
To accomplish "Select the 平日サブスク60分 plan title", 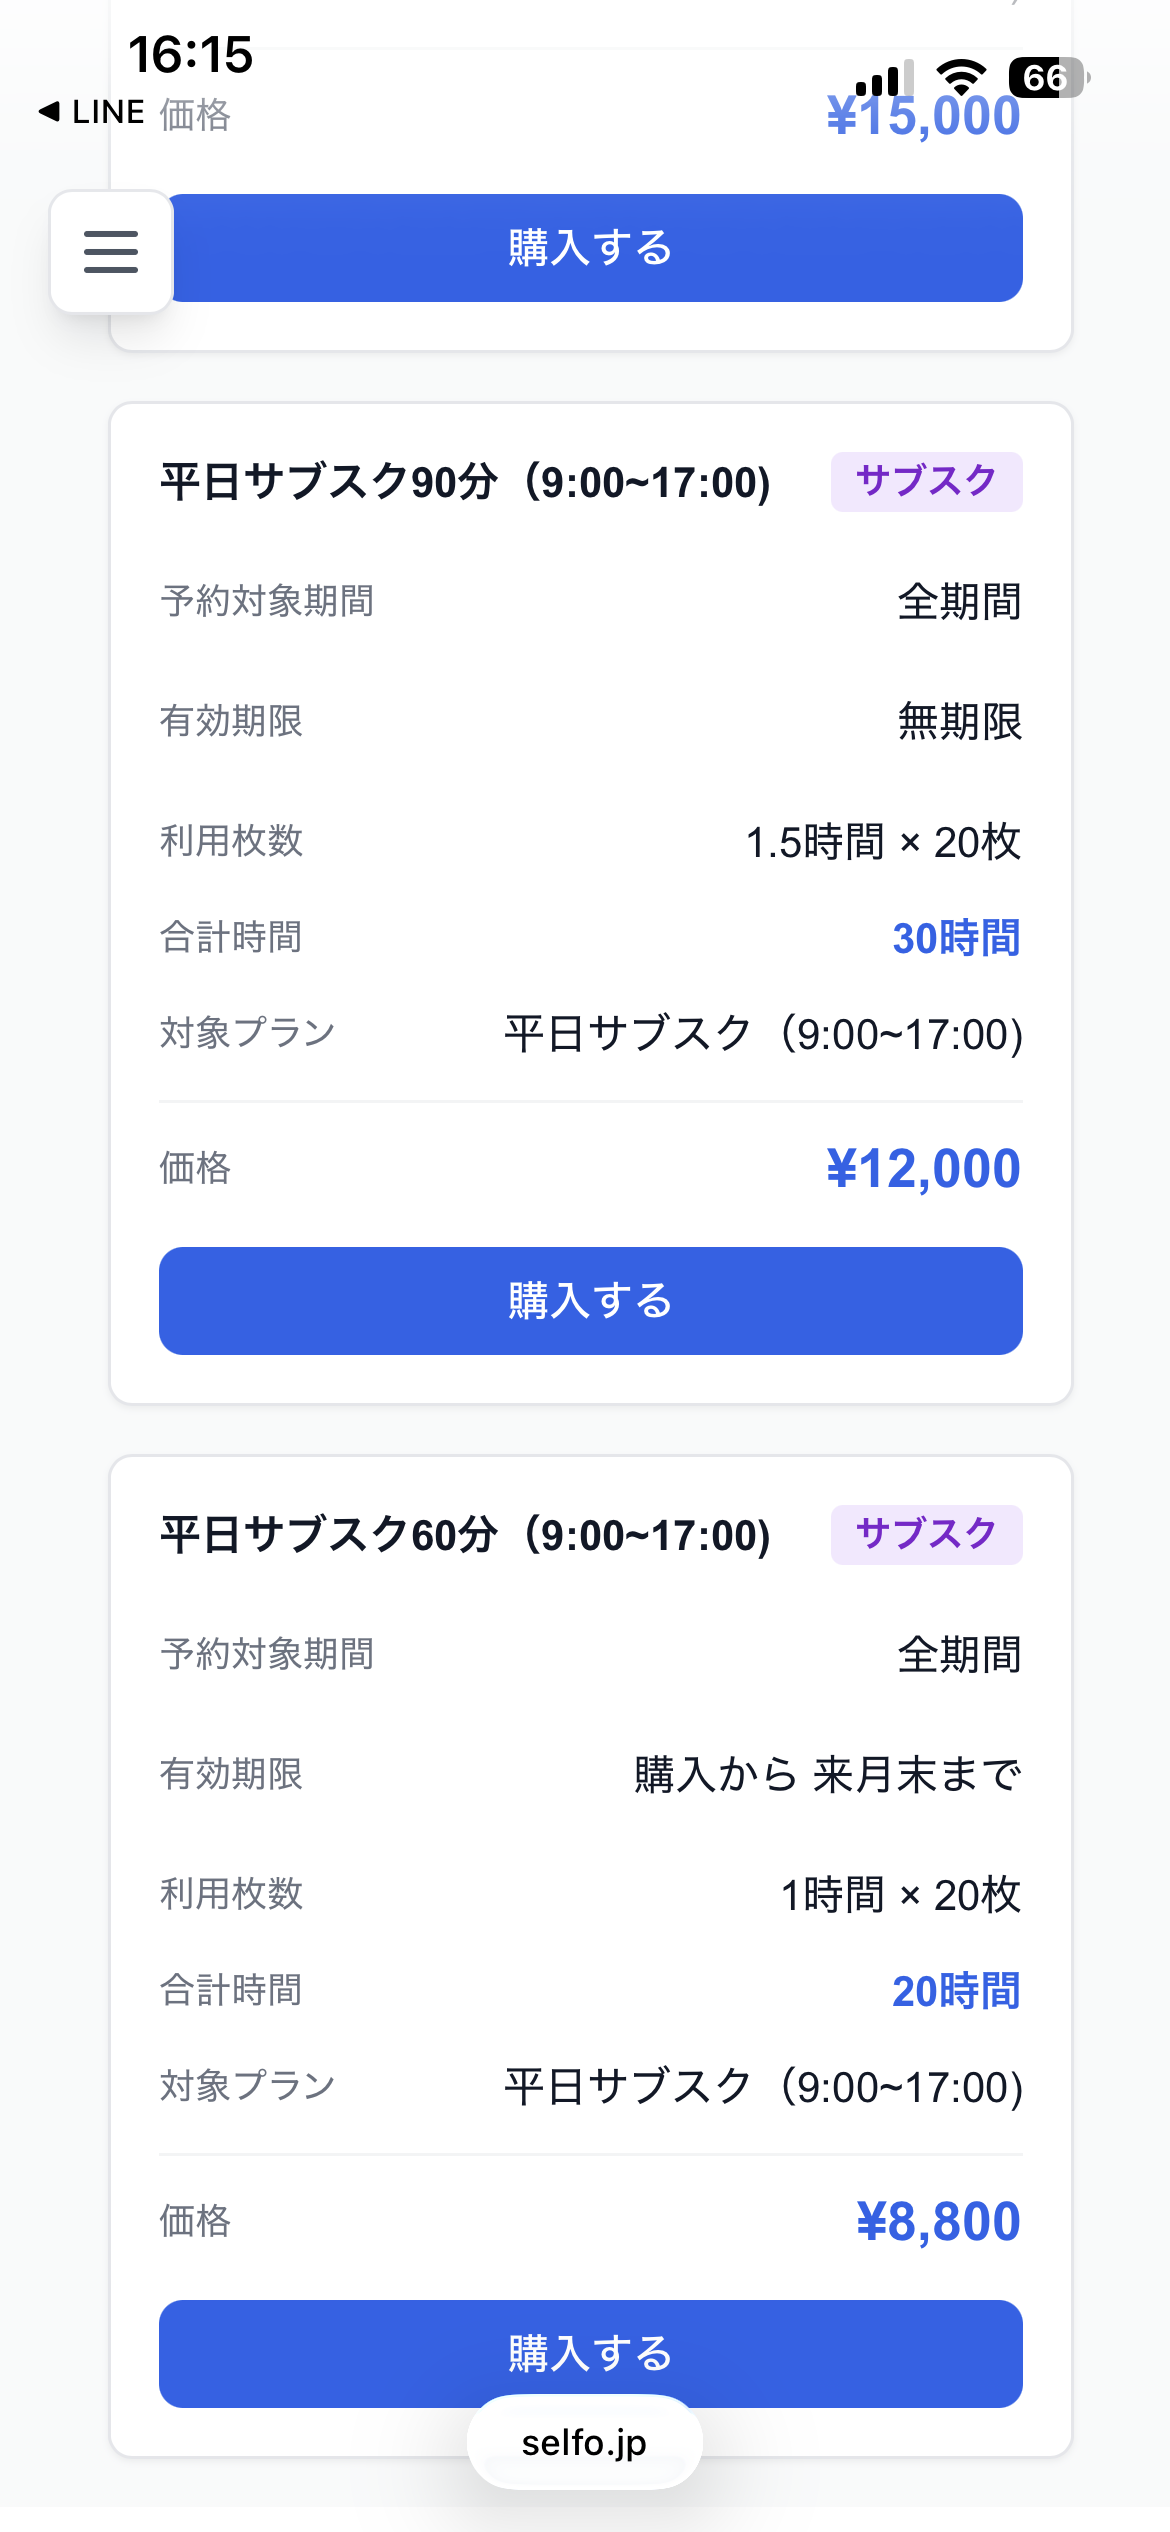I will (465, 1535).
